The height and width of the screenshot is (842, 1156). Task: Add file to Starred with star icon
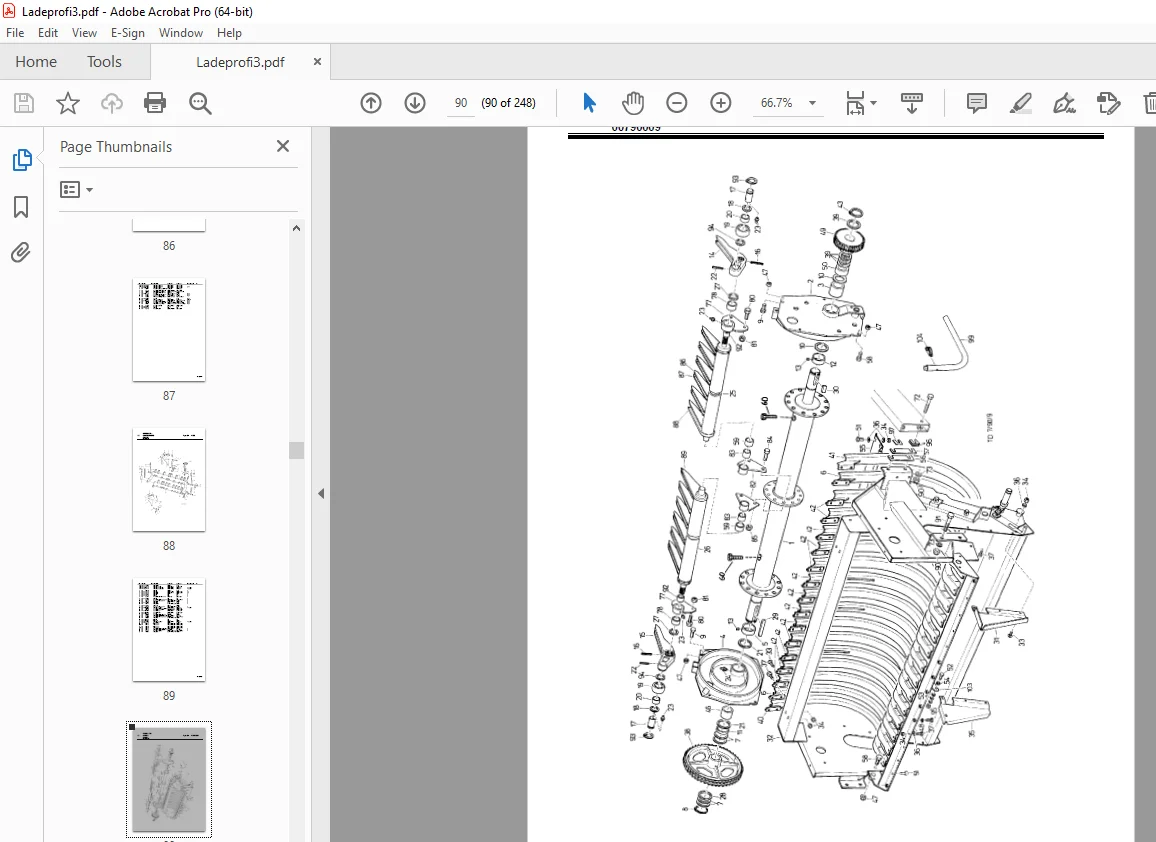tap(68, 102)
